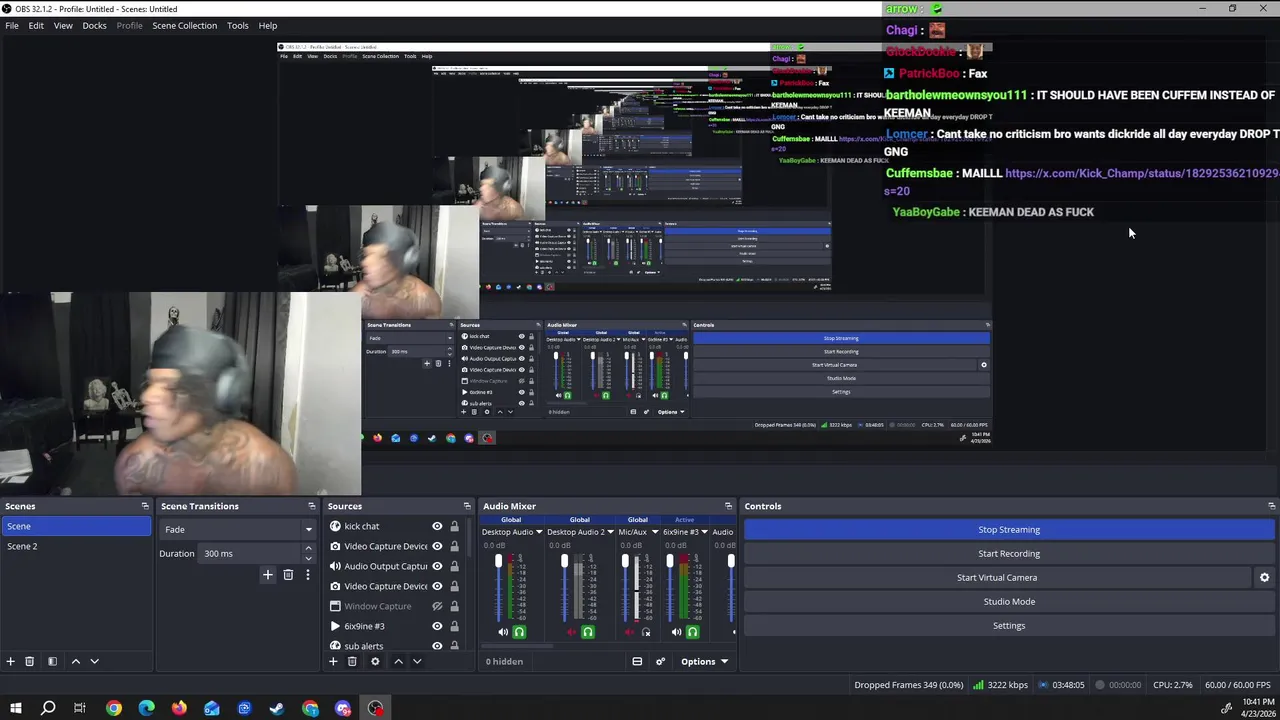The width and height of the screenshot is (1280, 720).
Task: Enable Studio Mode
Action: [1009, 602]
